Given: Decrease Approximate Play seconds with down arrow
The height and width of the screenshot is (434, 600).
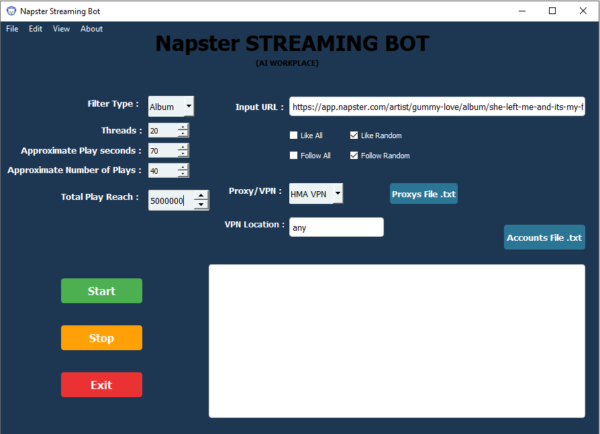Looking at the screenshot, I should click(183, 153).
